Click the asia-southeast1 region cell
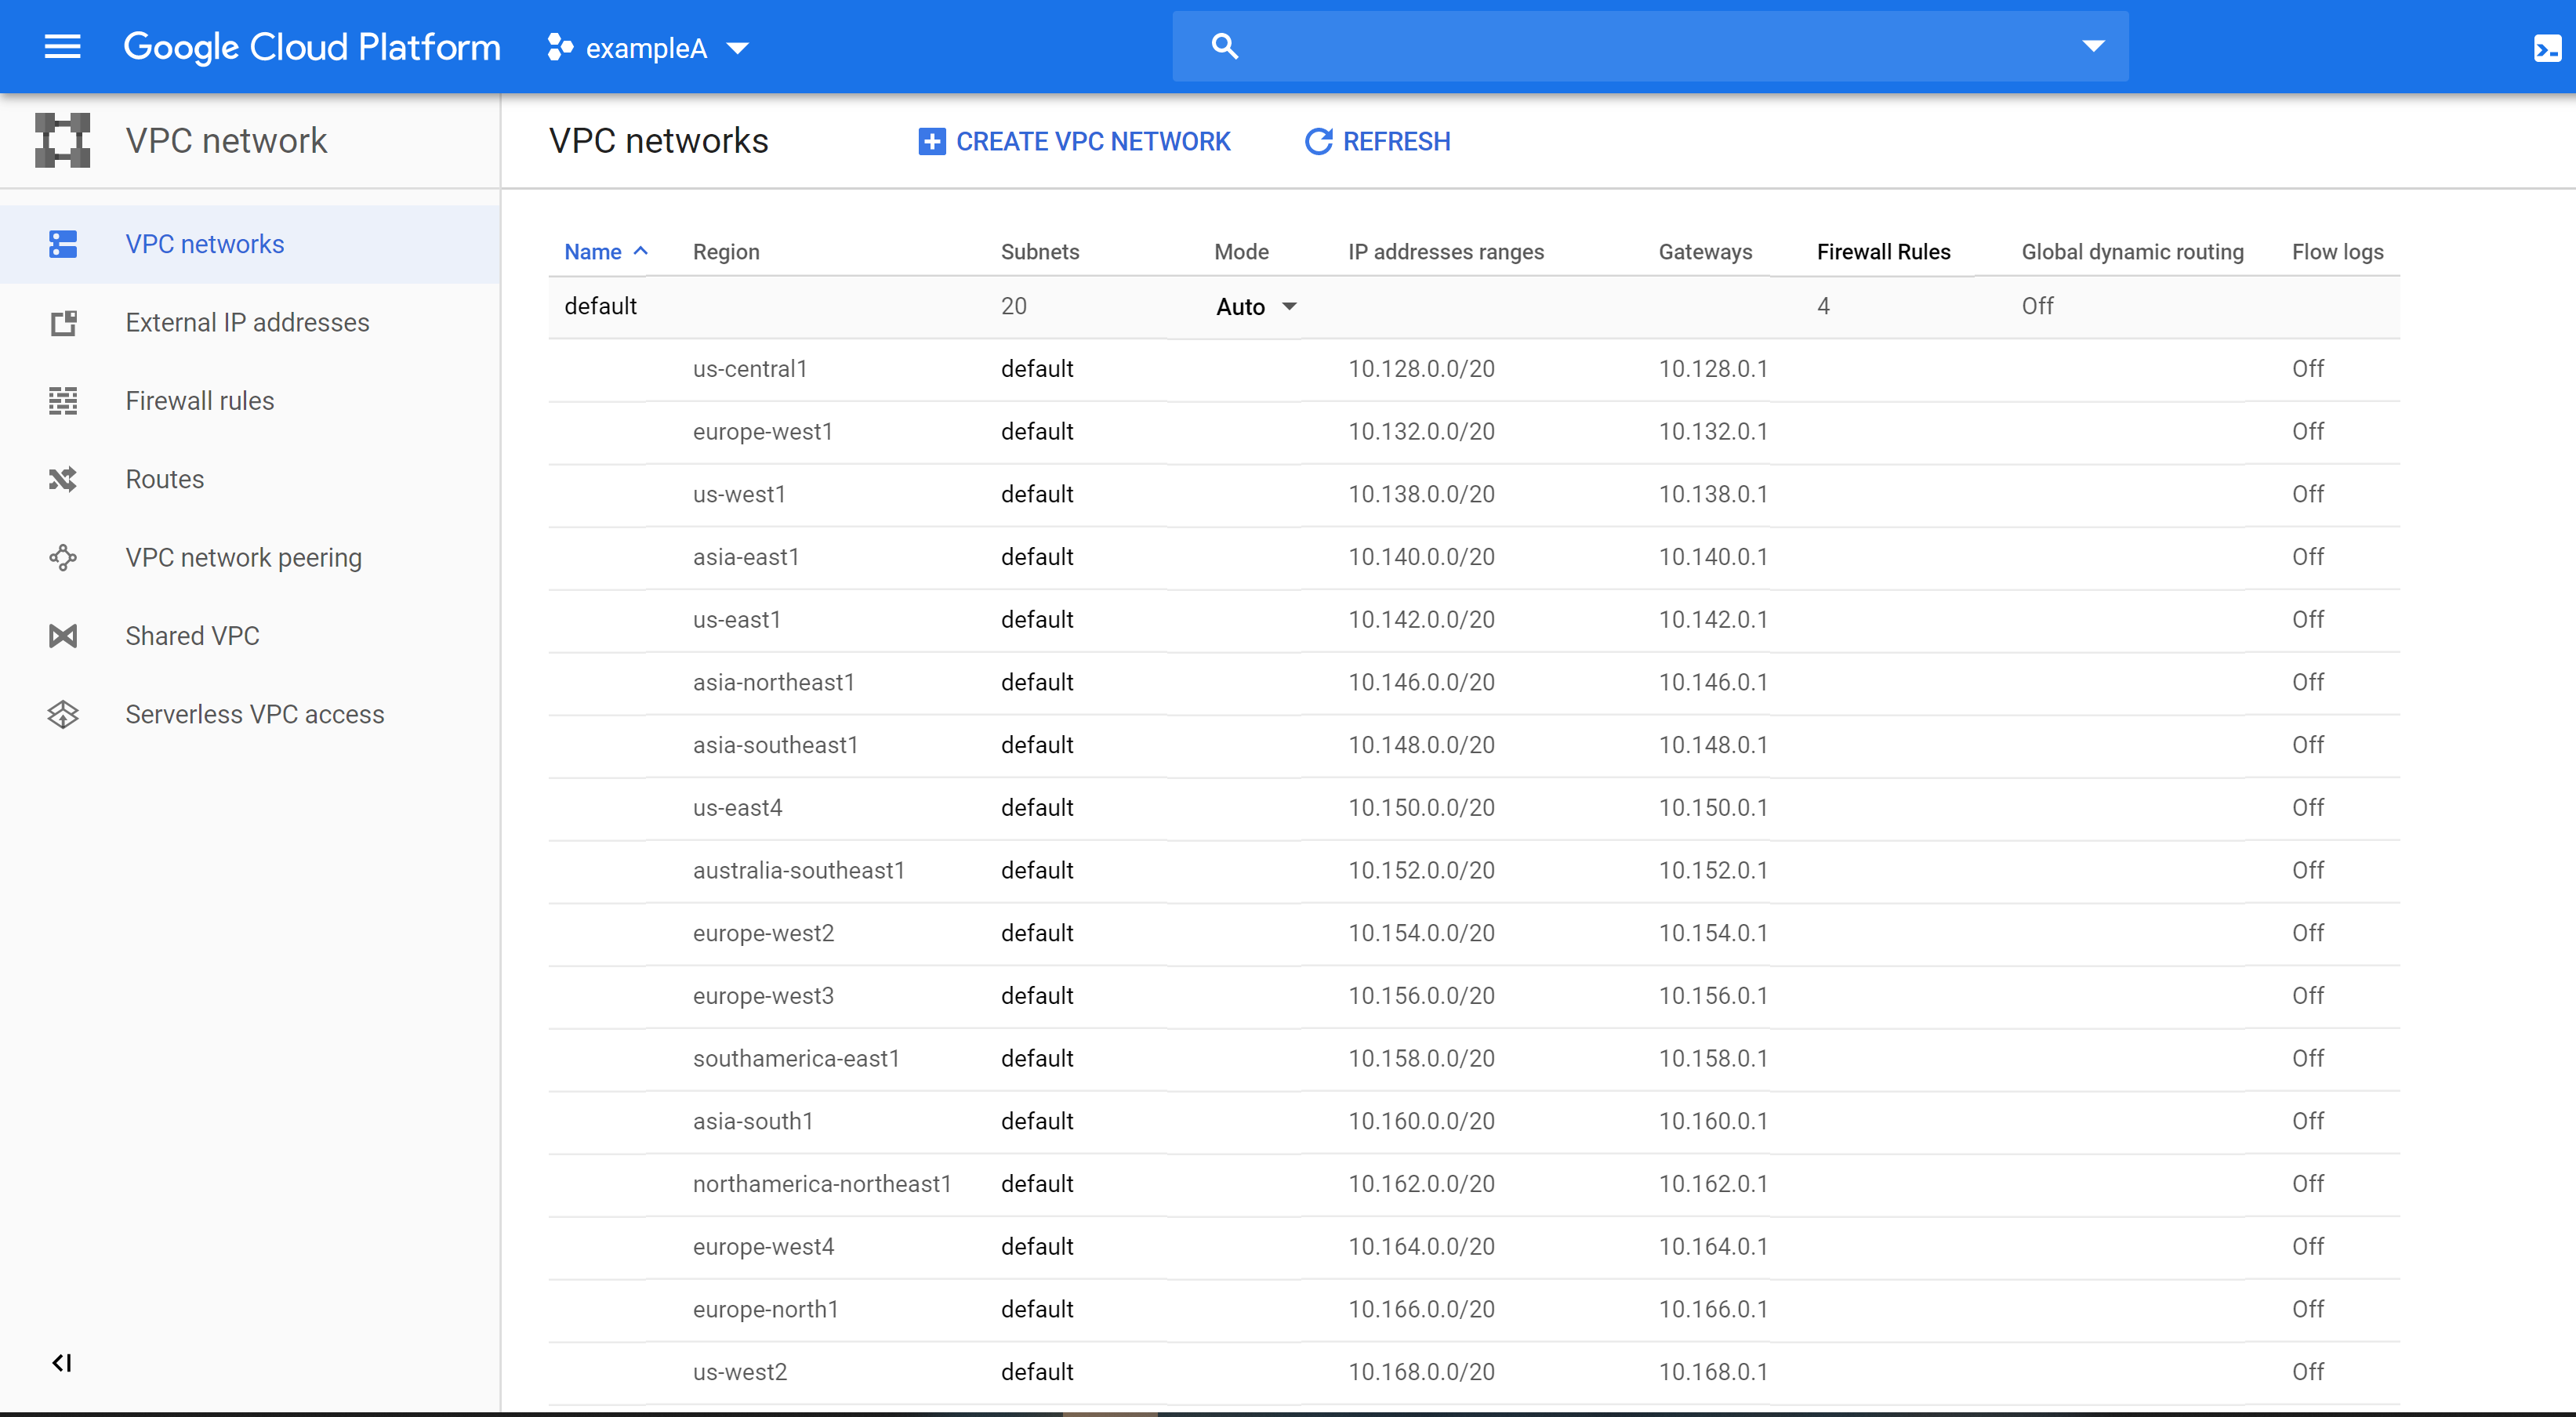The width and height of the screenshot is (2576, 1417). click(775, 745)
